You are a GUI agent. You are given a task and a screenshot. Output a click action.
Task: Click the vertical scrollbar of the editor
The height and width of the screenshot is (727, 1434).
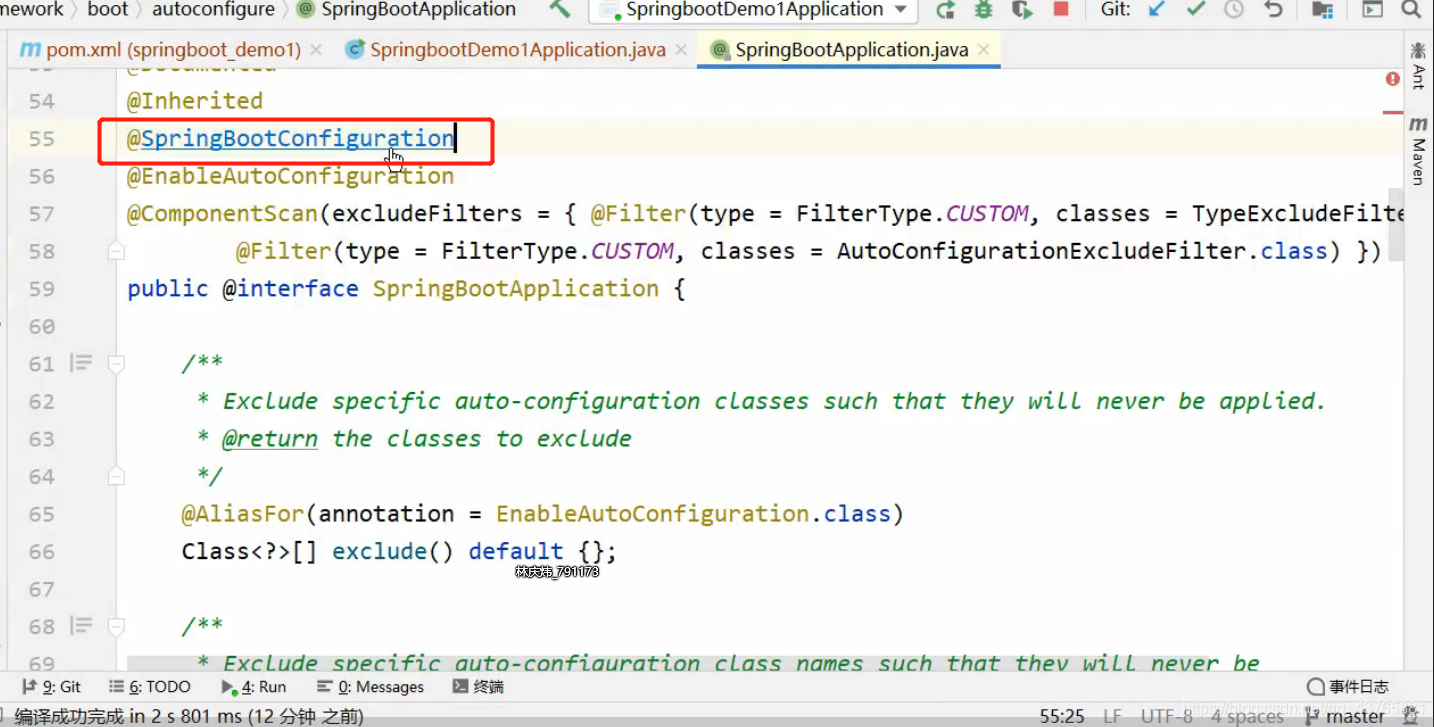coord(1396,223)
